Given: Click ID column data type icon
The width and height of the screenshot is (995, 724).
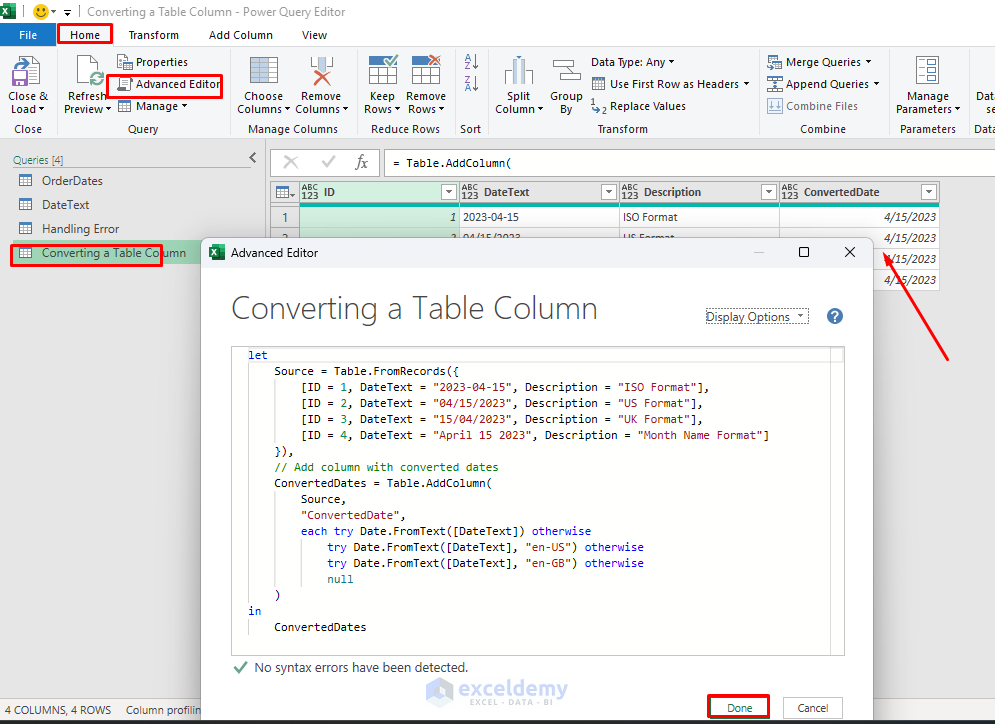Looking at the screenshot, I should (x=310, y=192).
